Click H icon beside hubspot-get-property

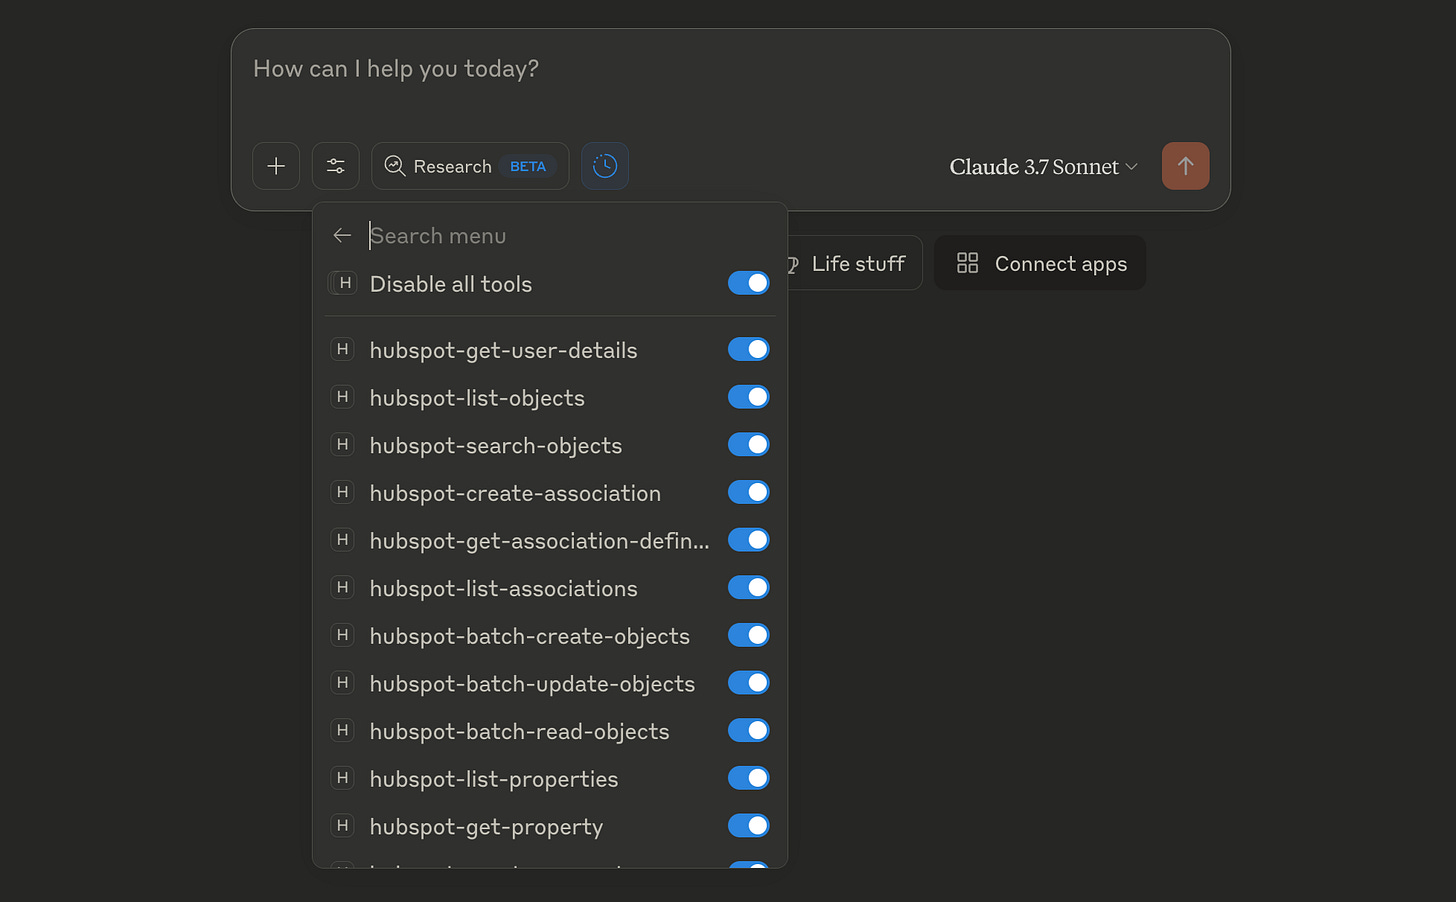click(342, 825)
